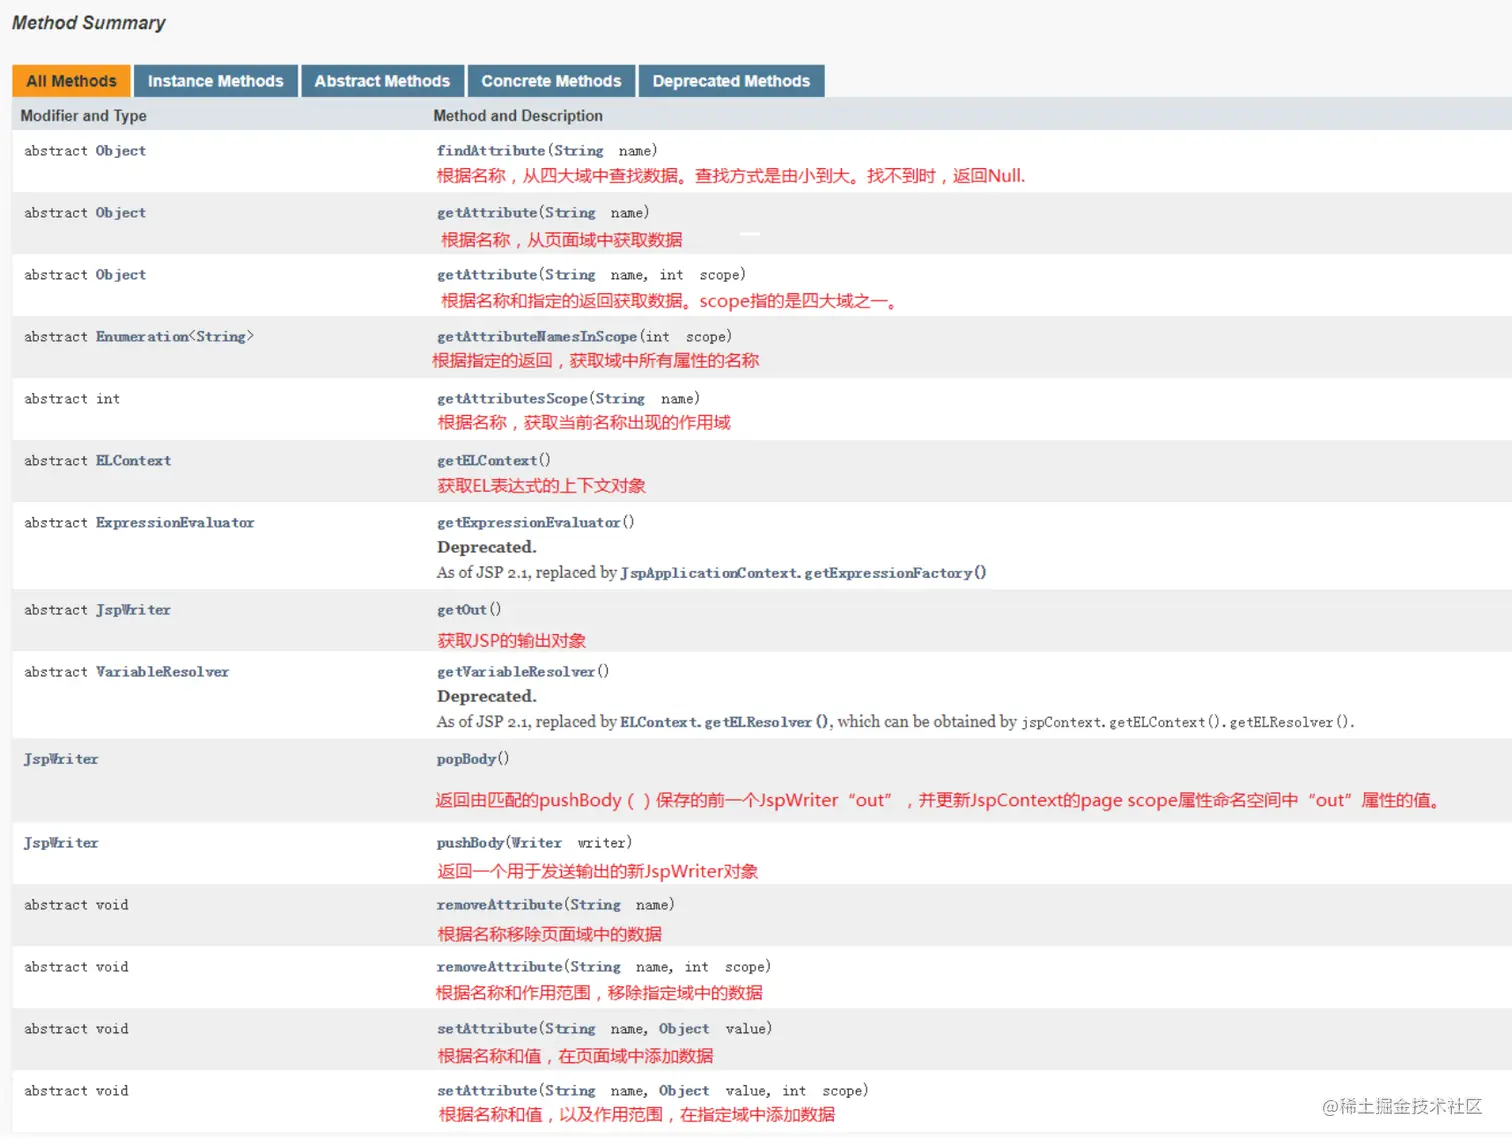Click the Method Summary heading

(89, 23)
